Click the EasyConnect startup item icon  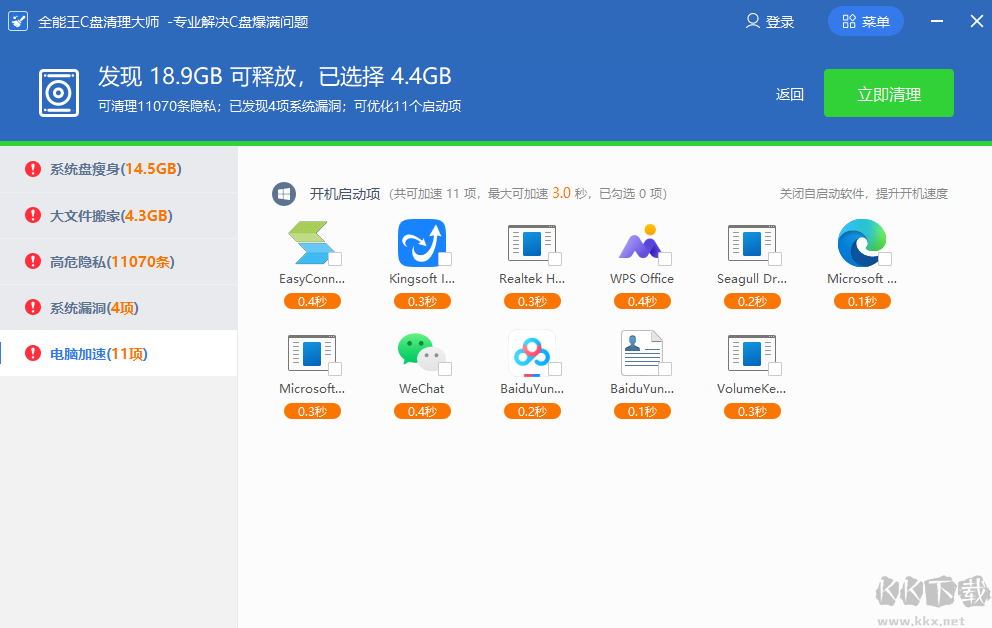[x=311, y=243]
